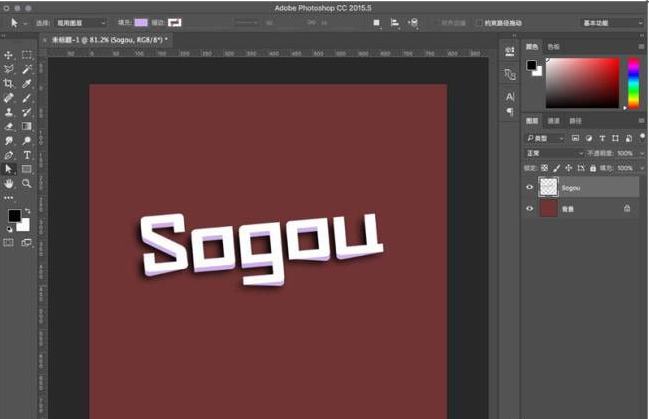Open the tool preset picker arrow
The width and height of the screenshot is (649, 419).
point(25,23)
